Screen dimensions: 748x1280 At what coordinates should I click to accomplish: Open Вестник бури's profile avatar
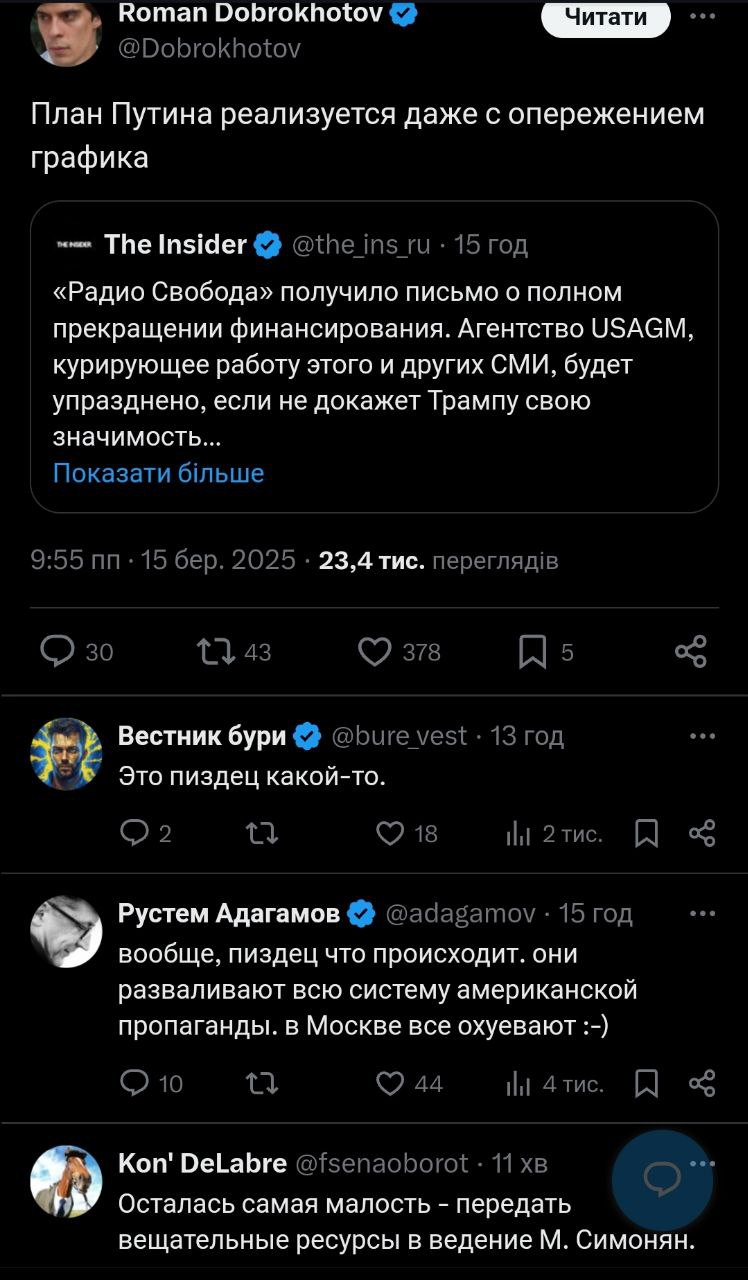pyautogui.click(x=66, y=753)
